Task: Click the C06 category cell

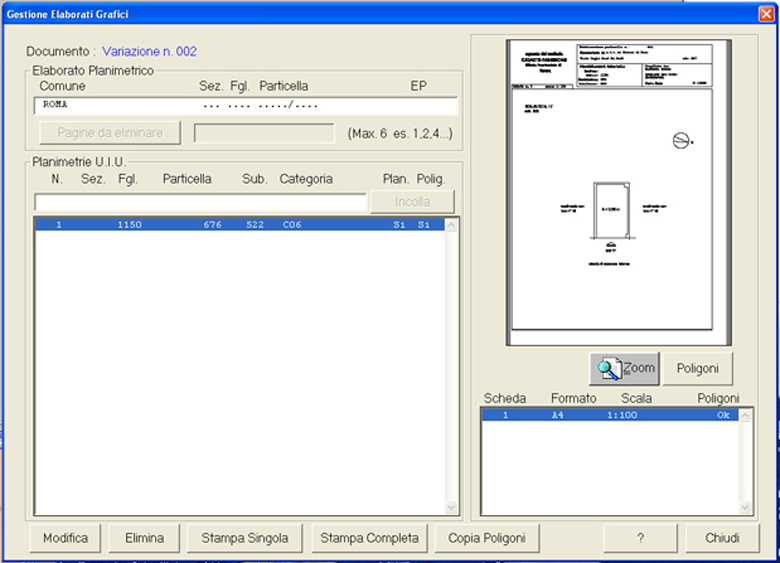Action: (x=292, y=225)
